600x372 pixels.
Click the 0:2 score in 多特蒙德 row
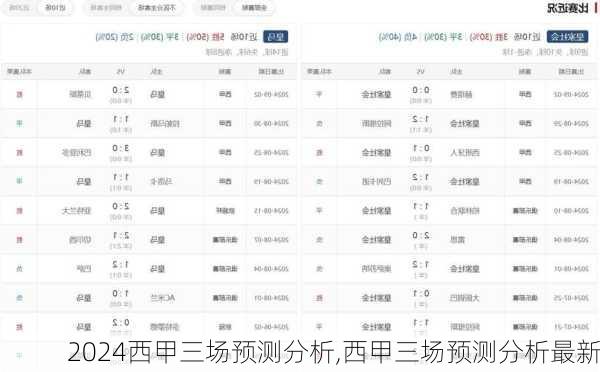(121, 322)
